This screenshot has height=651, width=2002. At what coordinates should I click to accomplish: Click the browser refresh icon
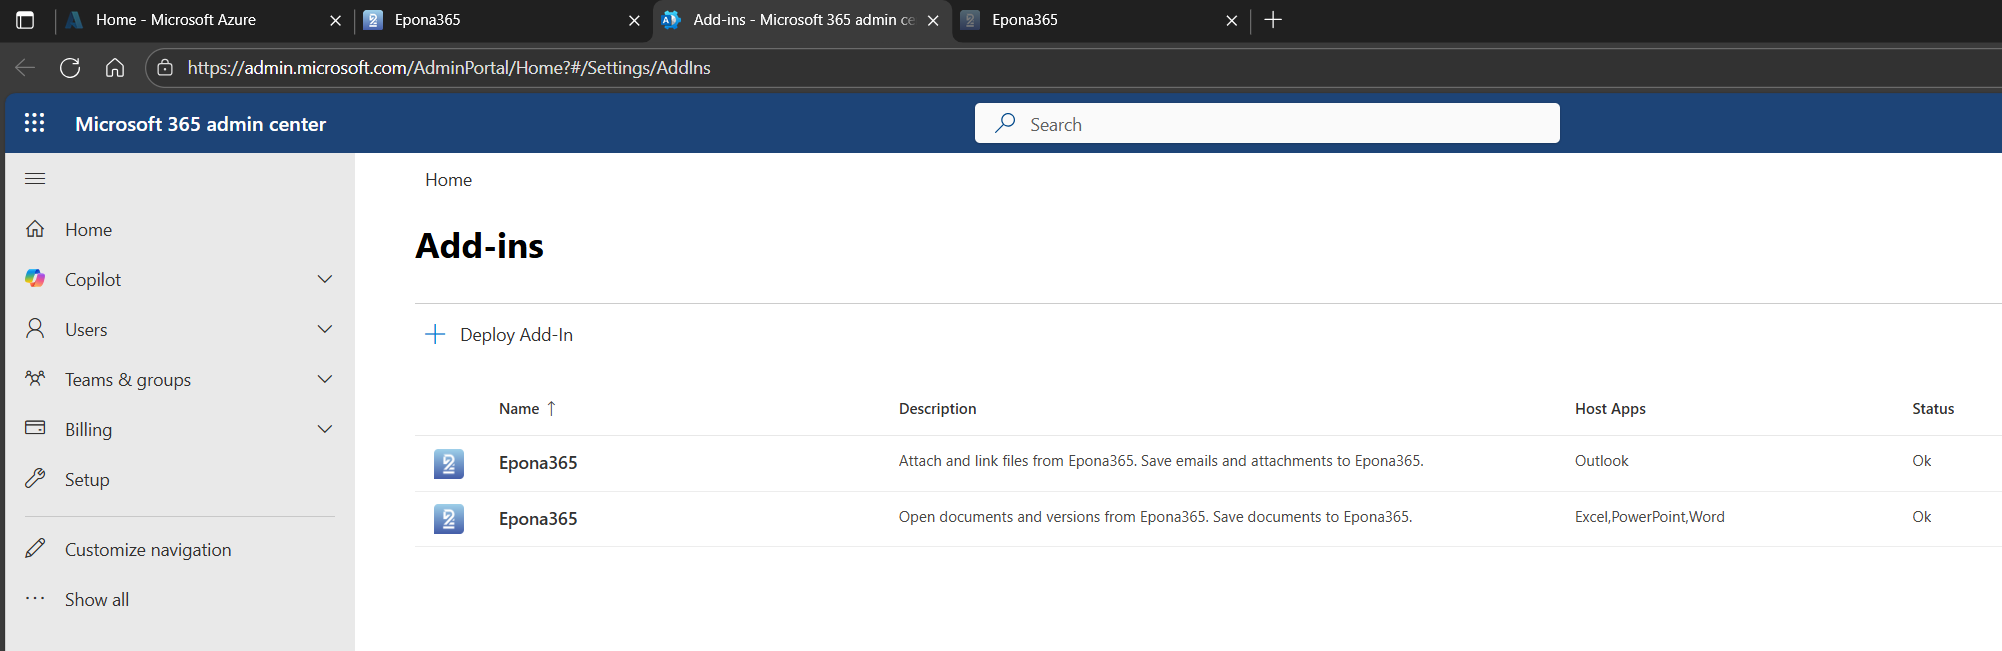click(x=70, y=68)
